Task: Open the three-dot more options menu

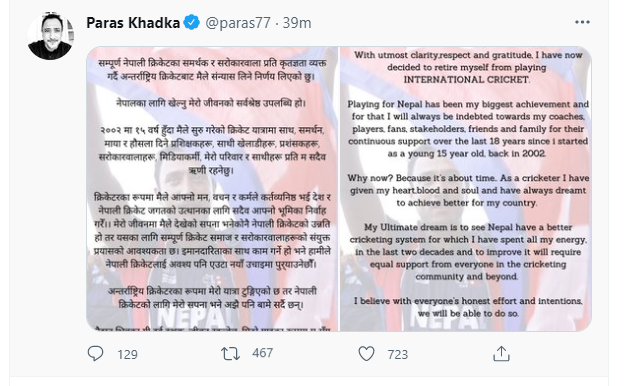Action: [x=582, y=22]
